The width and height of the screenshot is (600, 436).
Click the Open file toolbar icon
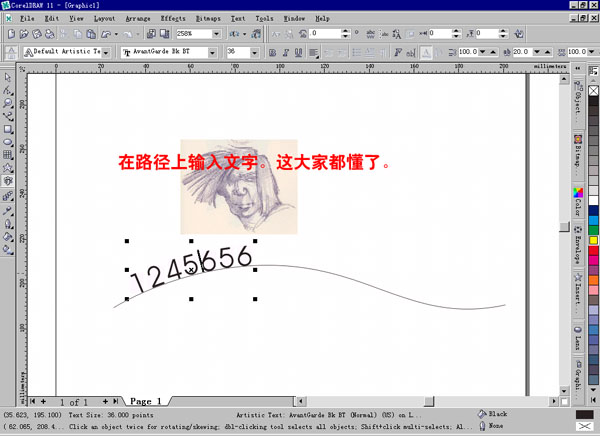click(24, 34)
